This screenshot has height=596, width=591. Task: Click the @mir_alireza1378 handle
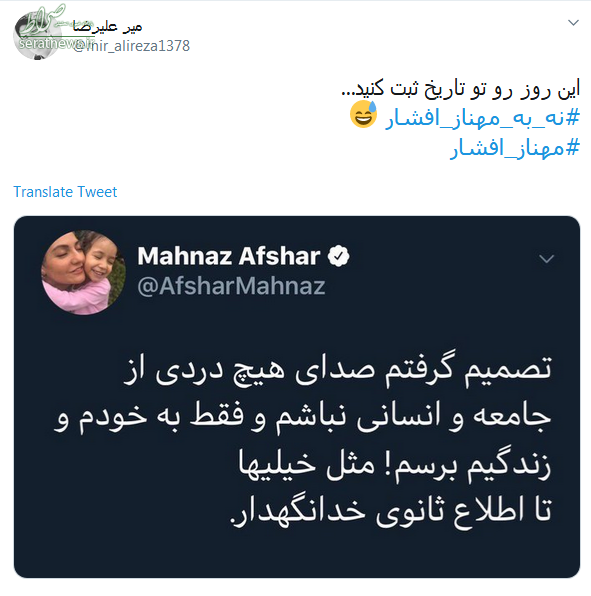pyautogui.click(x=131, y=46)
